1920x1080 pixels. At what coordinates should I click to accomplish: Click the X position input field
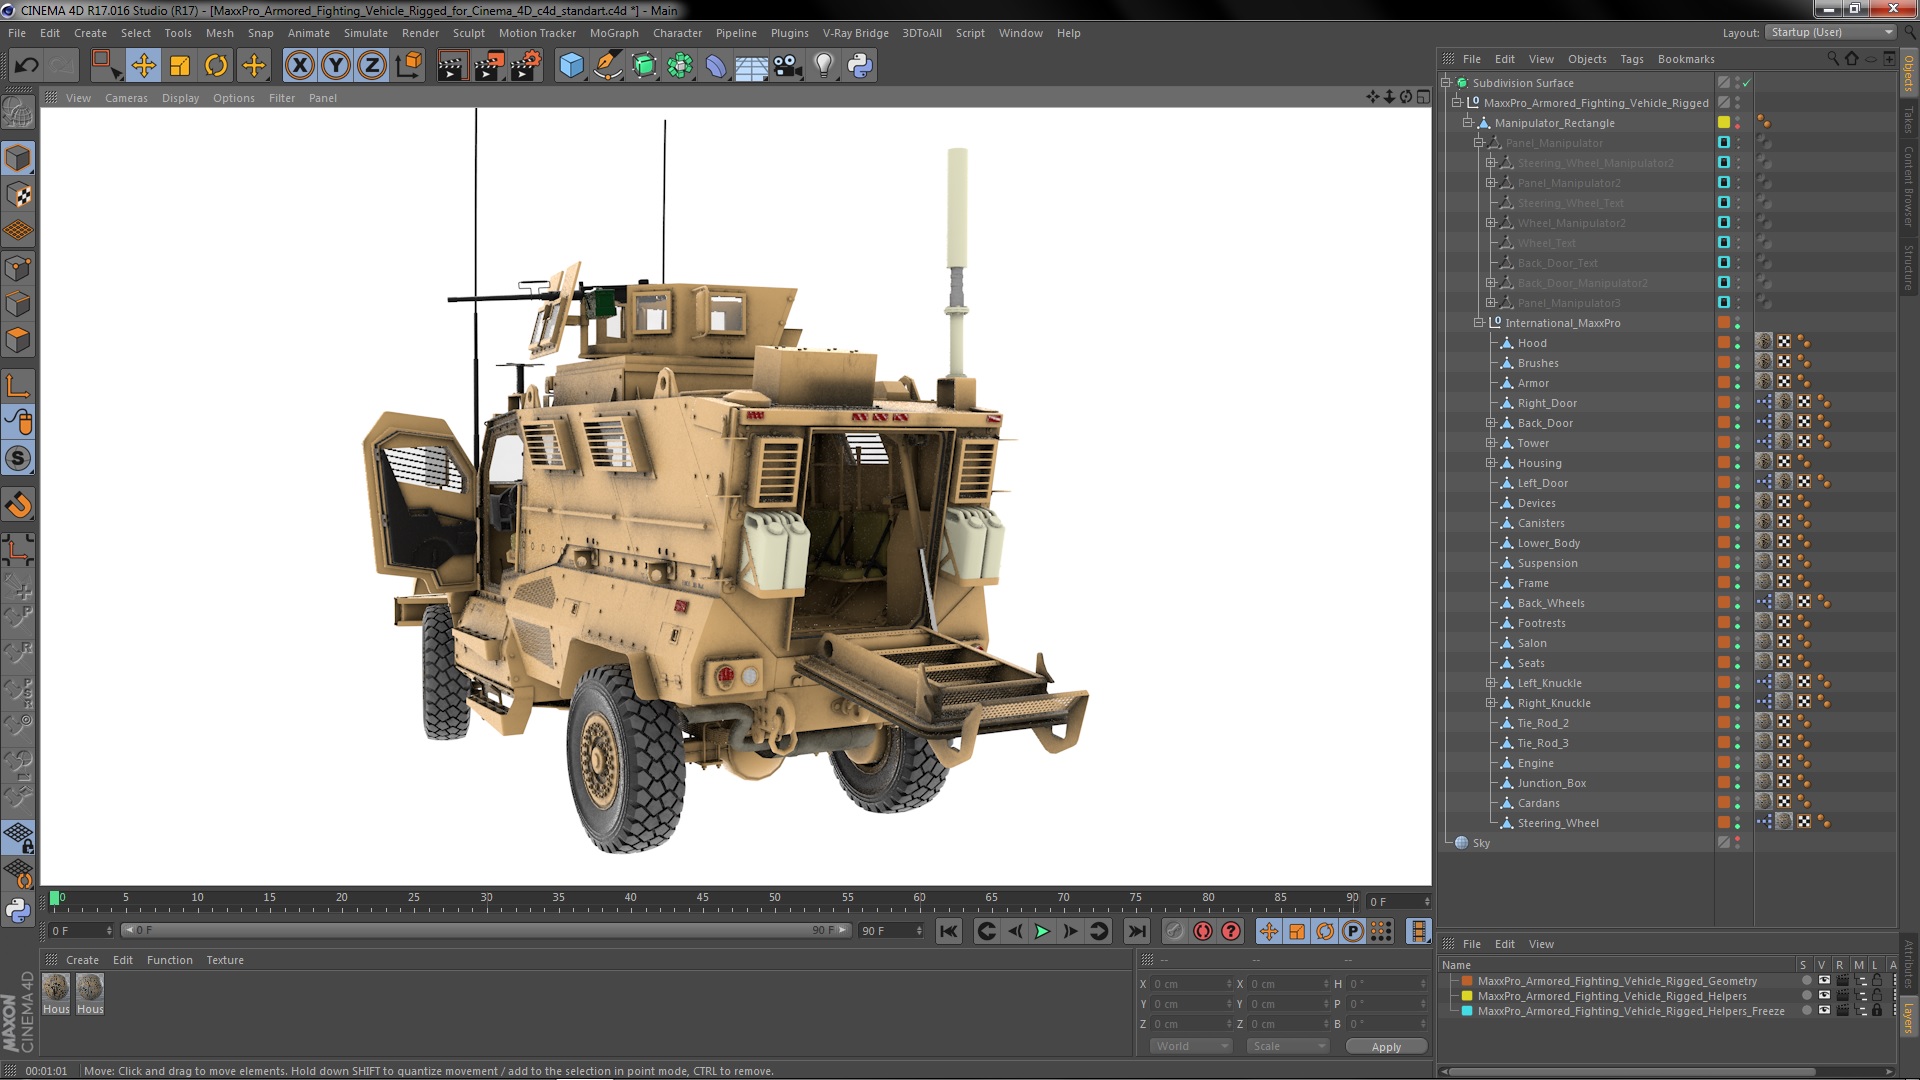(x=1191, y=984)
